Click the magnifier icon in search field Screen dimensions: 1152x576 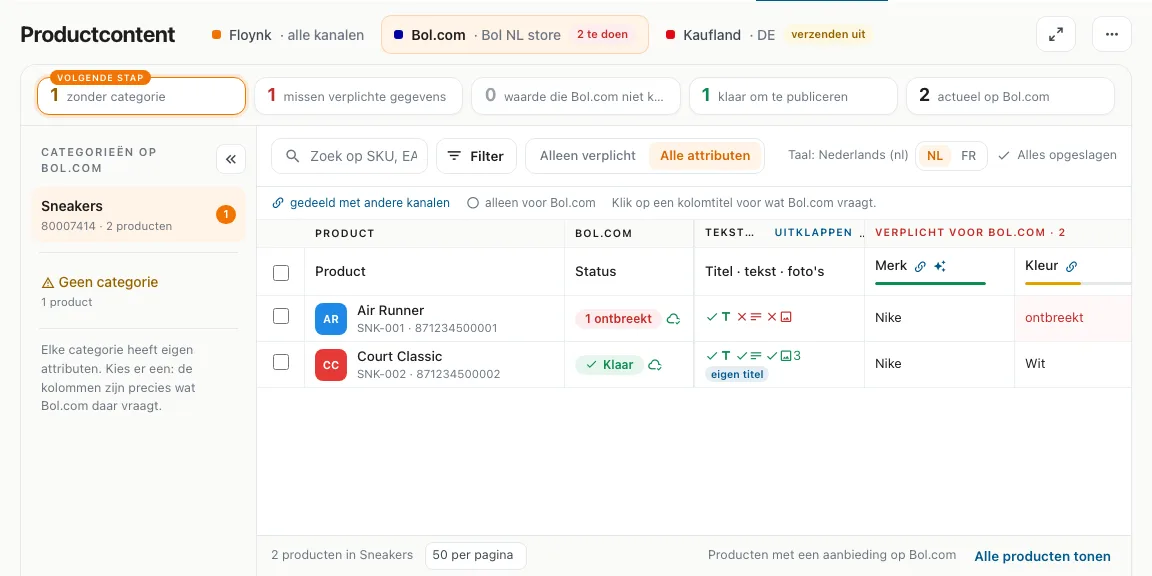(292, 156)
